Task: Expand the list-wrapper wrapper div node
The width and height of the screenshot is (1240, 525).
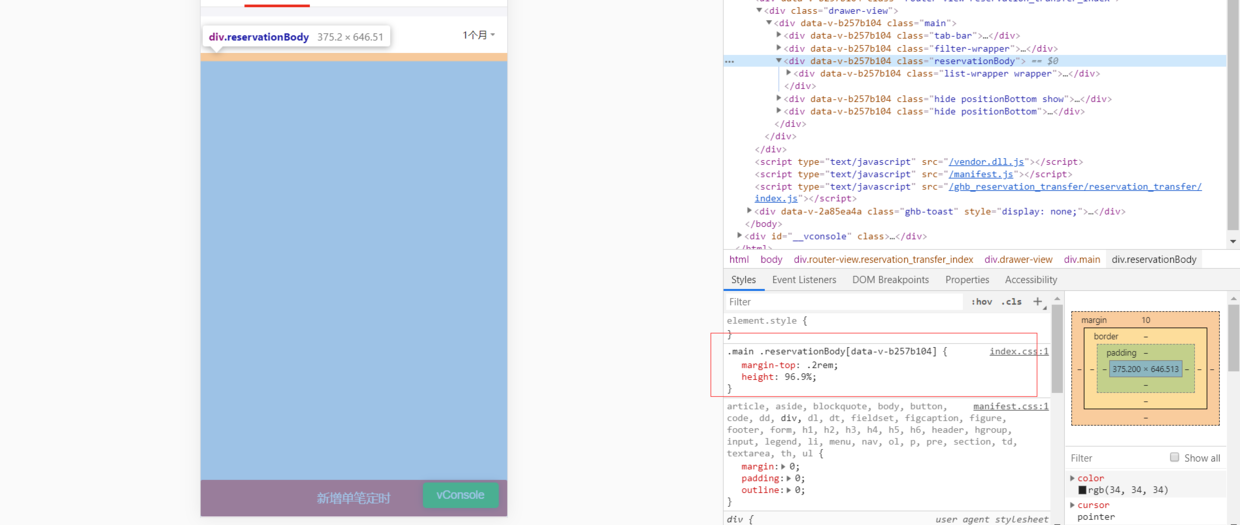Action: [789, 73]
